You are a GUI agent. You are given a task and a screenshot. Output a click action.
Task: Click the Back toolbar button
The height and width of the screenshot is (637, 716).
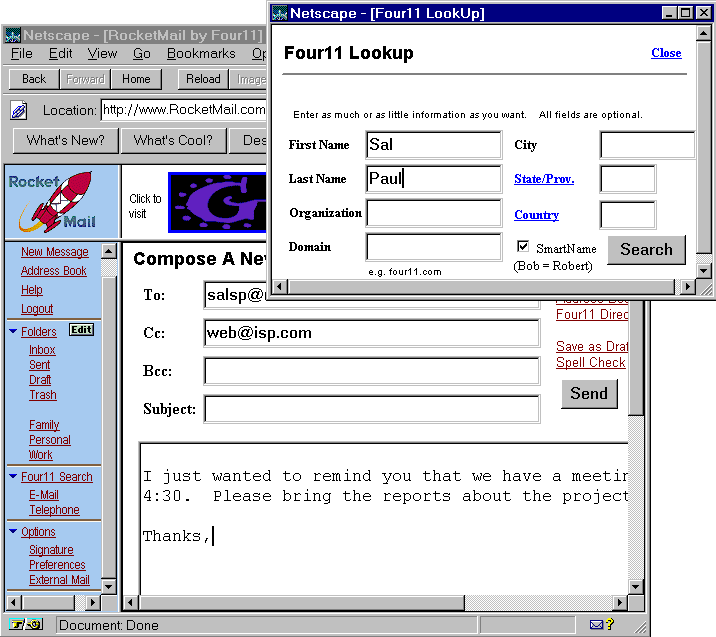34,79
